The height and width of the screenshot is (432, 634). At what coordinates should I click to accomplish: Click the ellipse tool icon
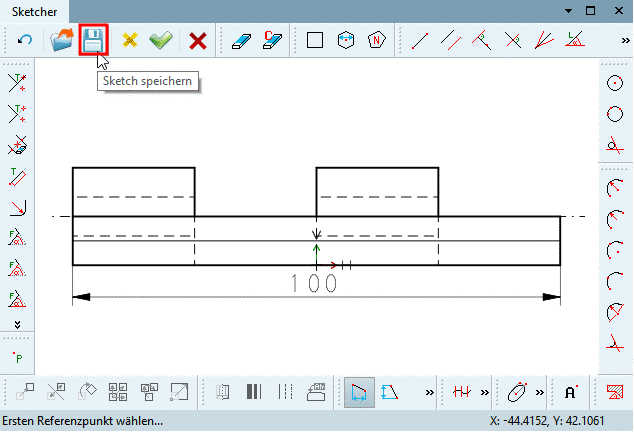click(x=517, y=392)
